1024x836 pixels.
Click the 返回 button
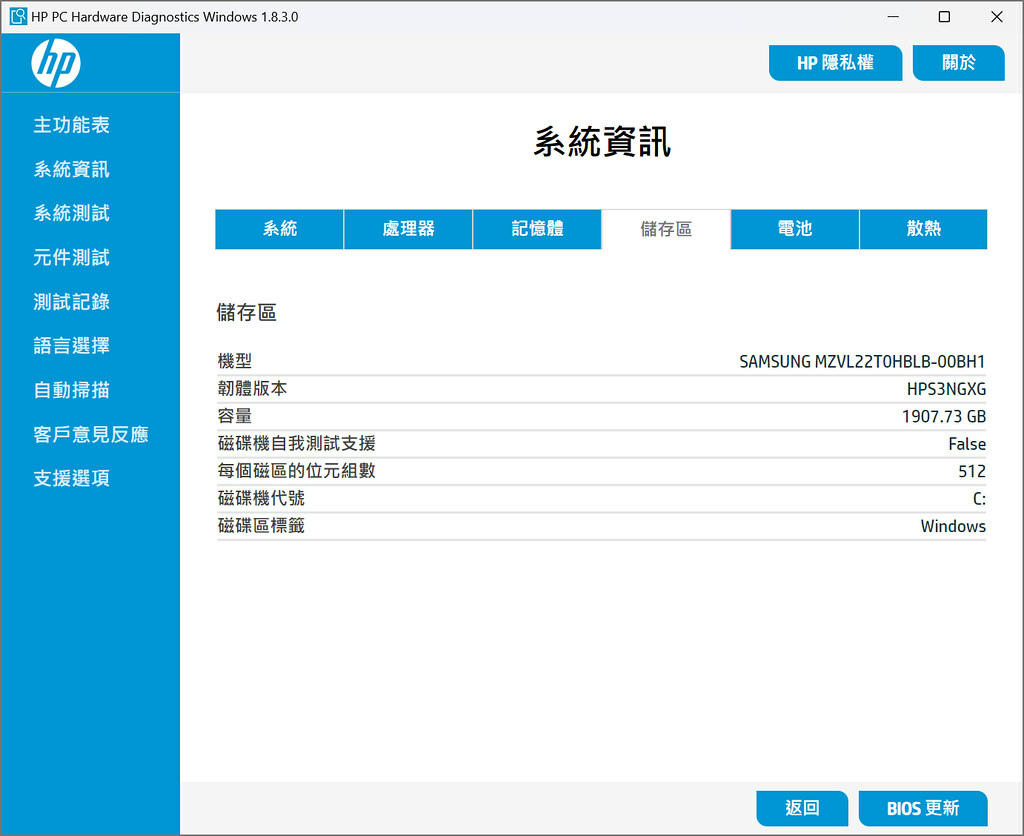802,808
